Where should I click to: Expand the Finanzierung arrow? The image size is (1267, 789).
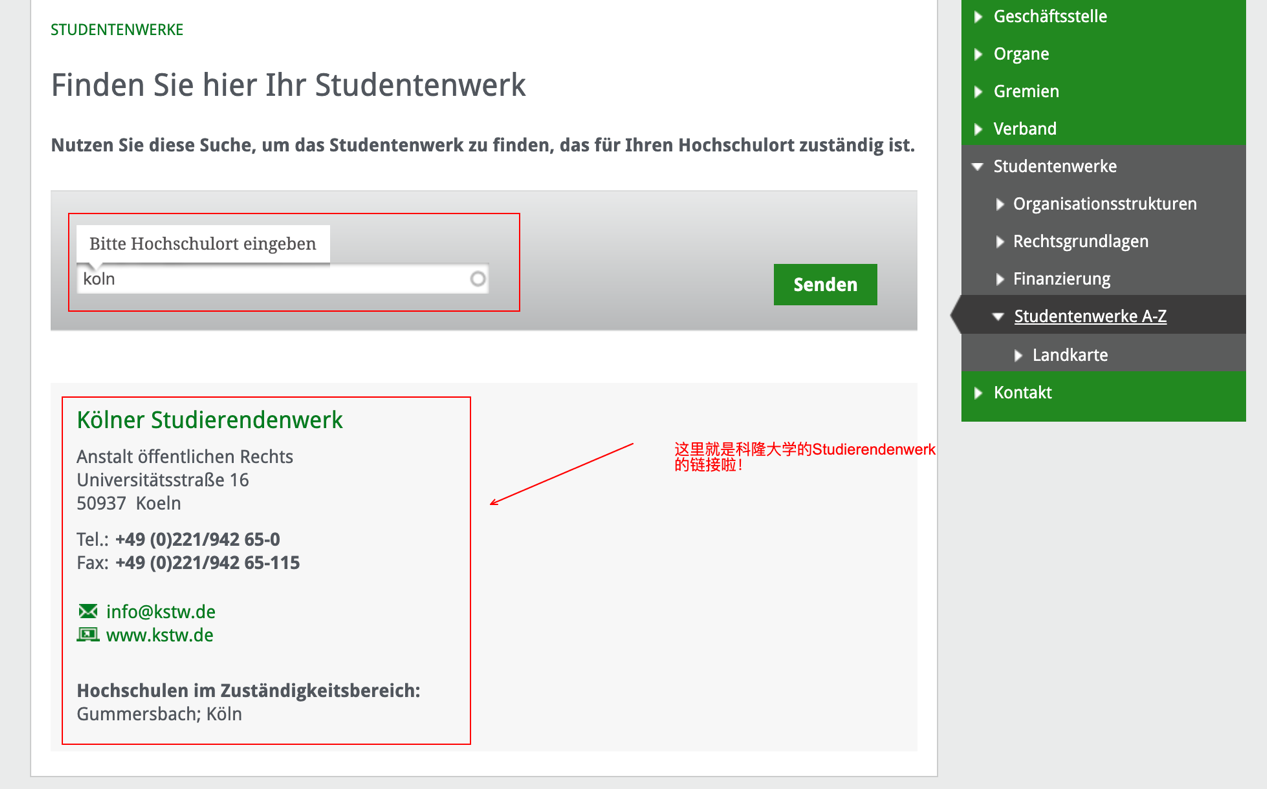[x=999, y=279]
